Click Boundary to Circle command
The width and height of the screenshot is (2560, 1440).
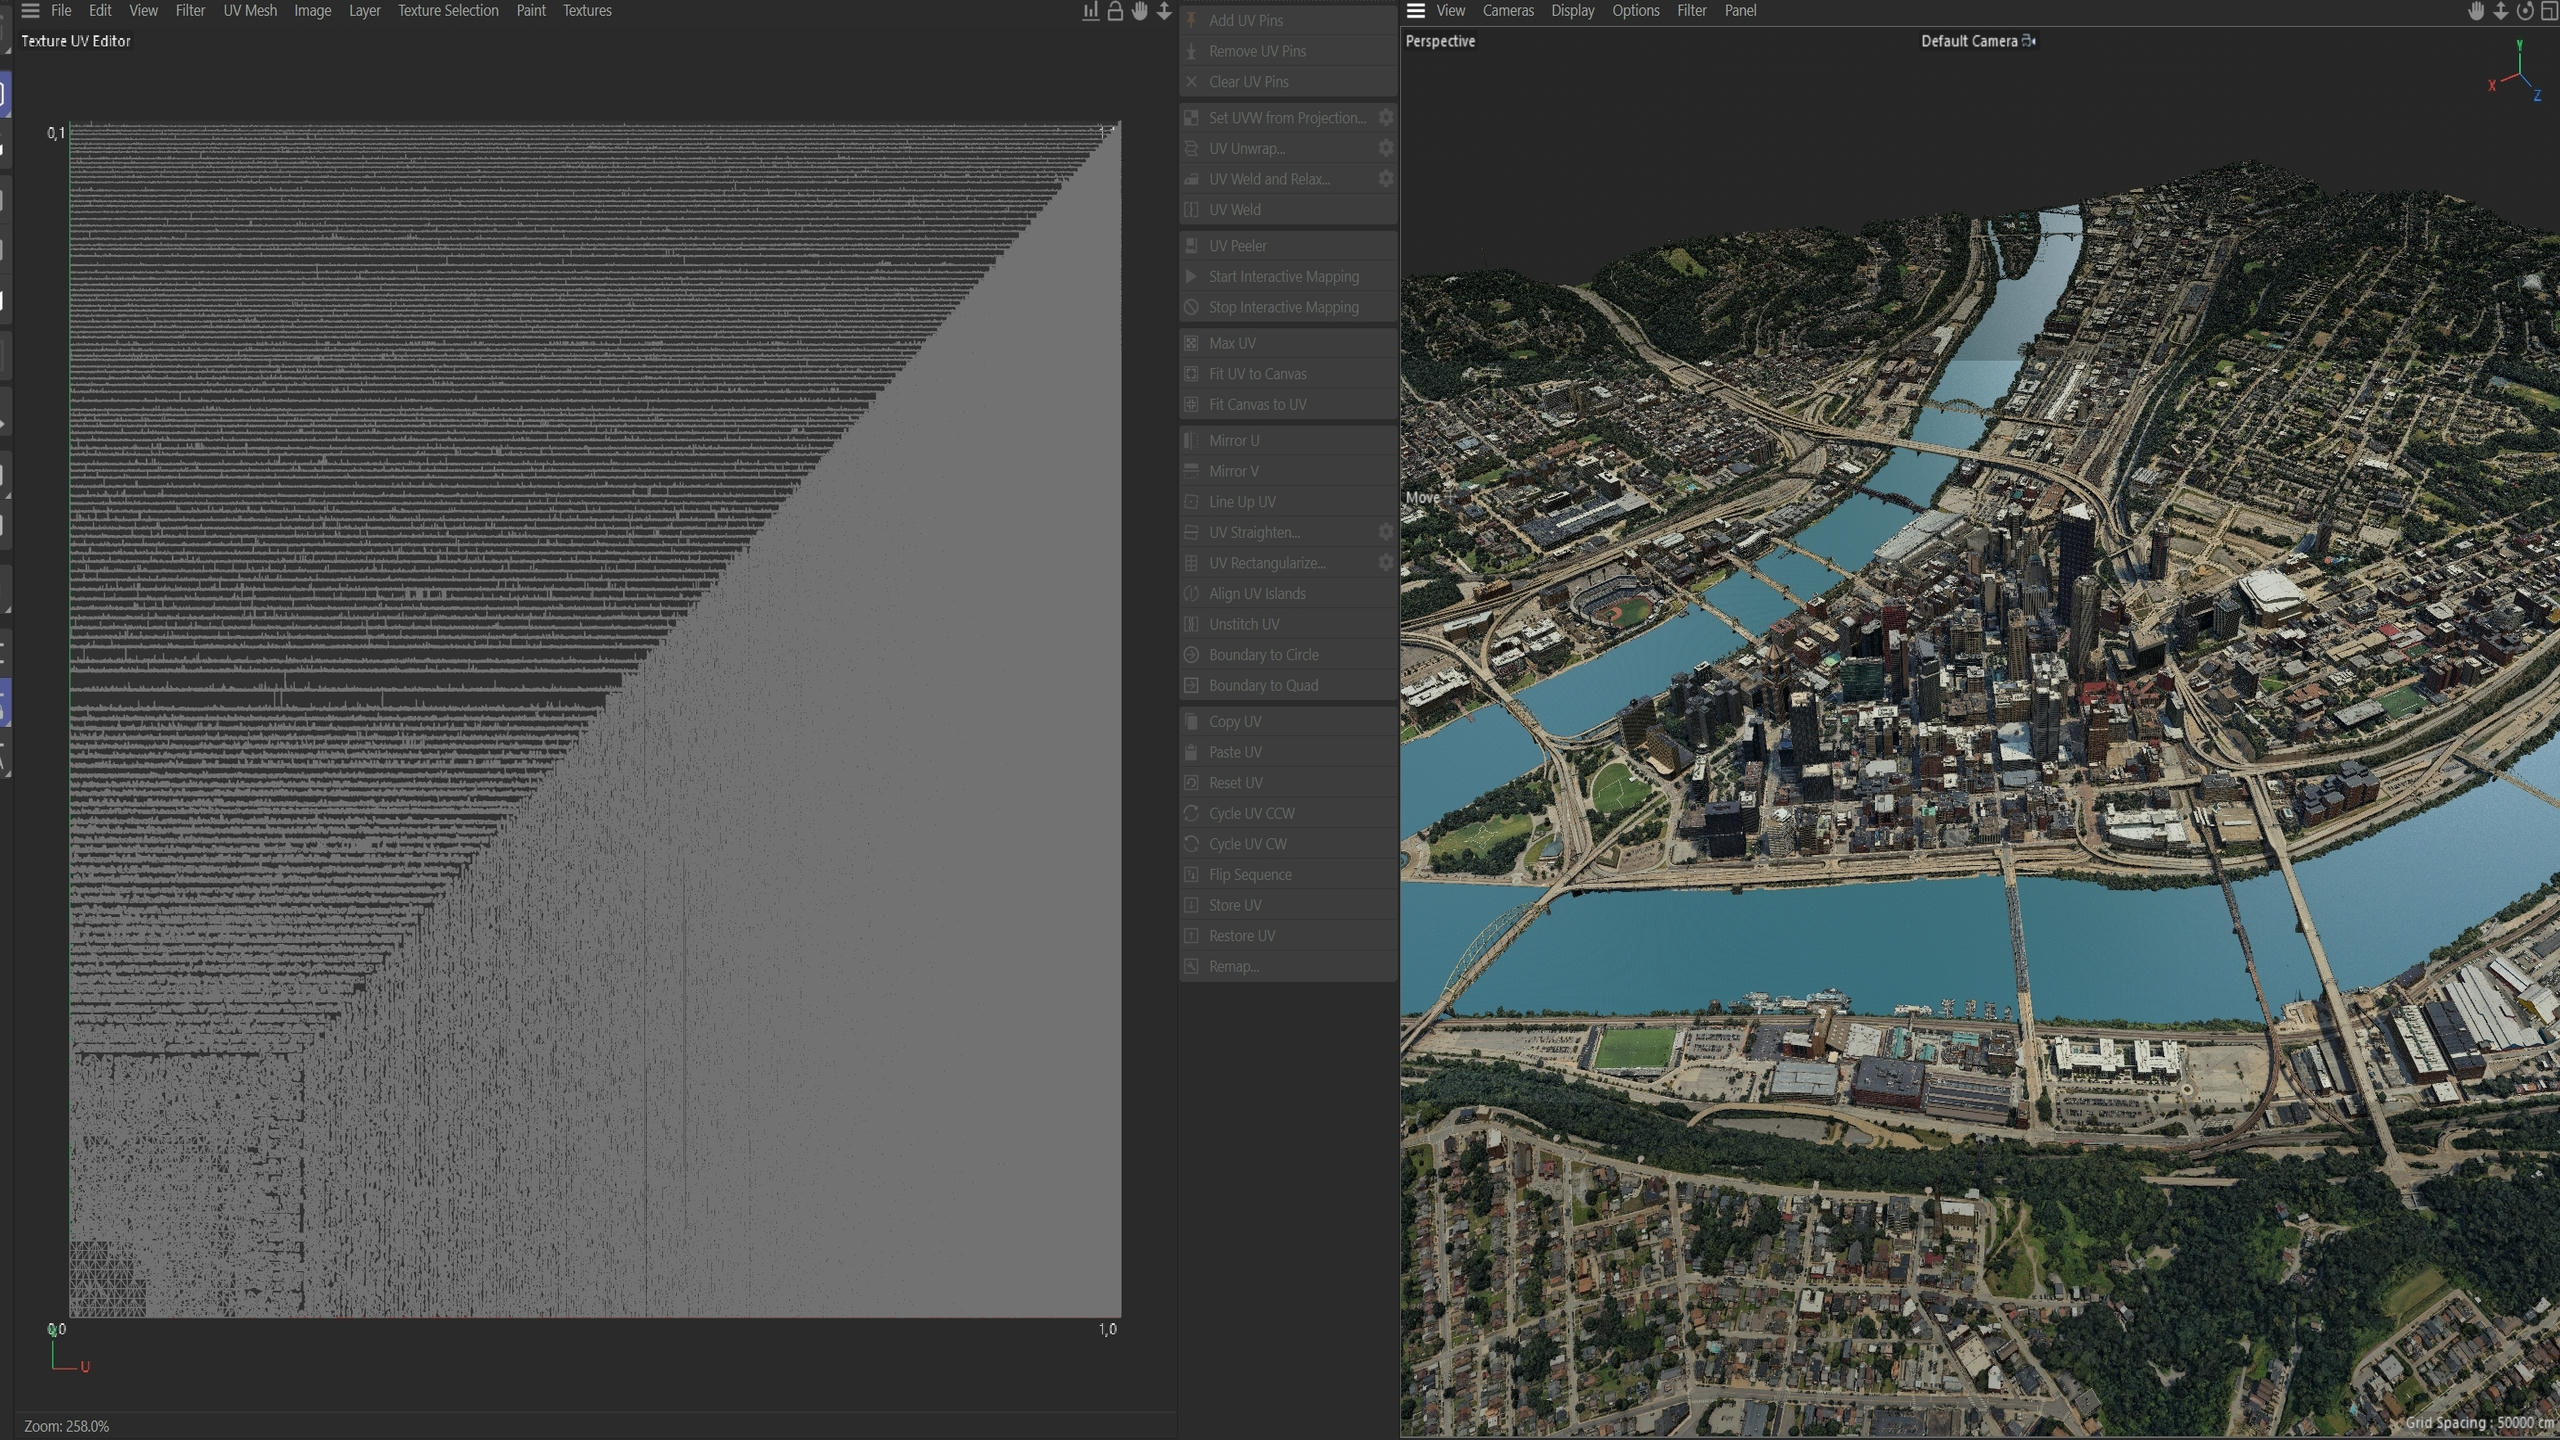(x=1288, y=655)
